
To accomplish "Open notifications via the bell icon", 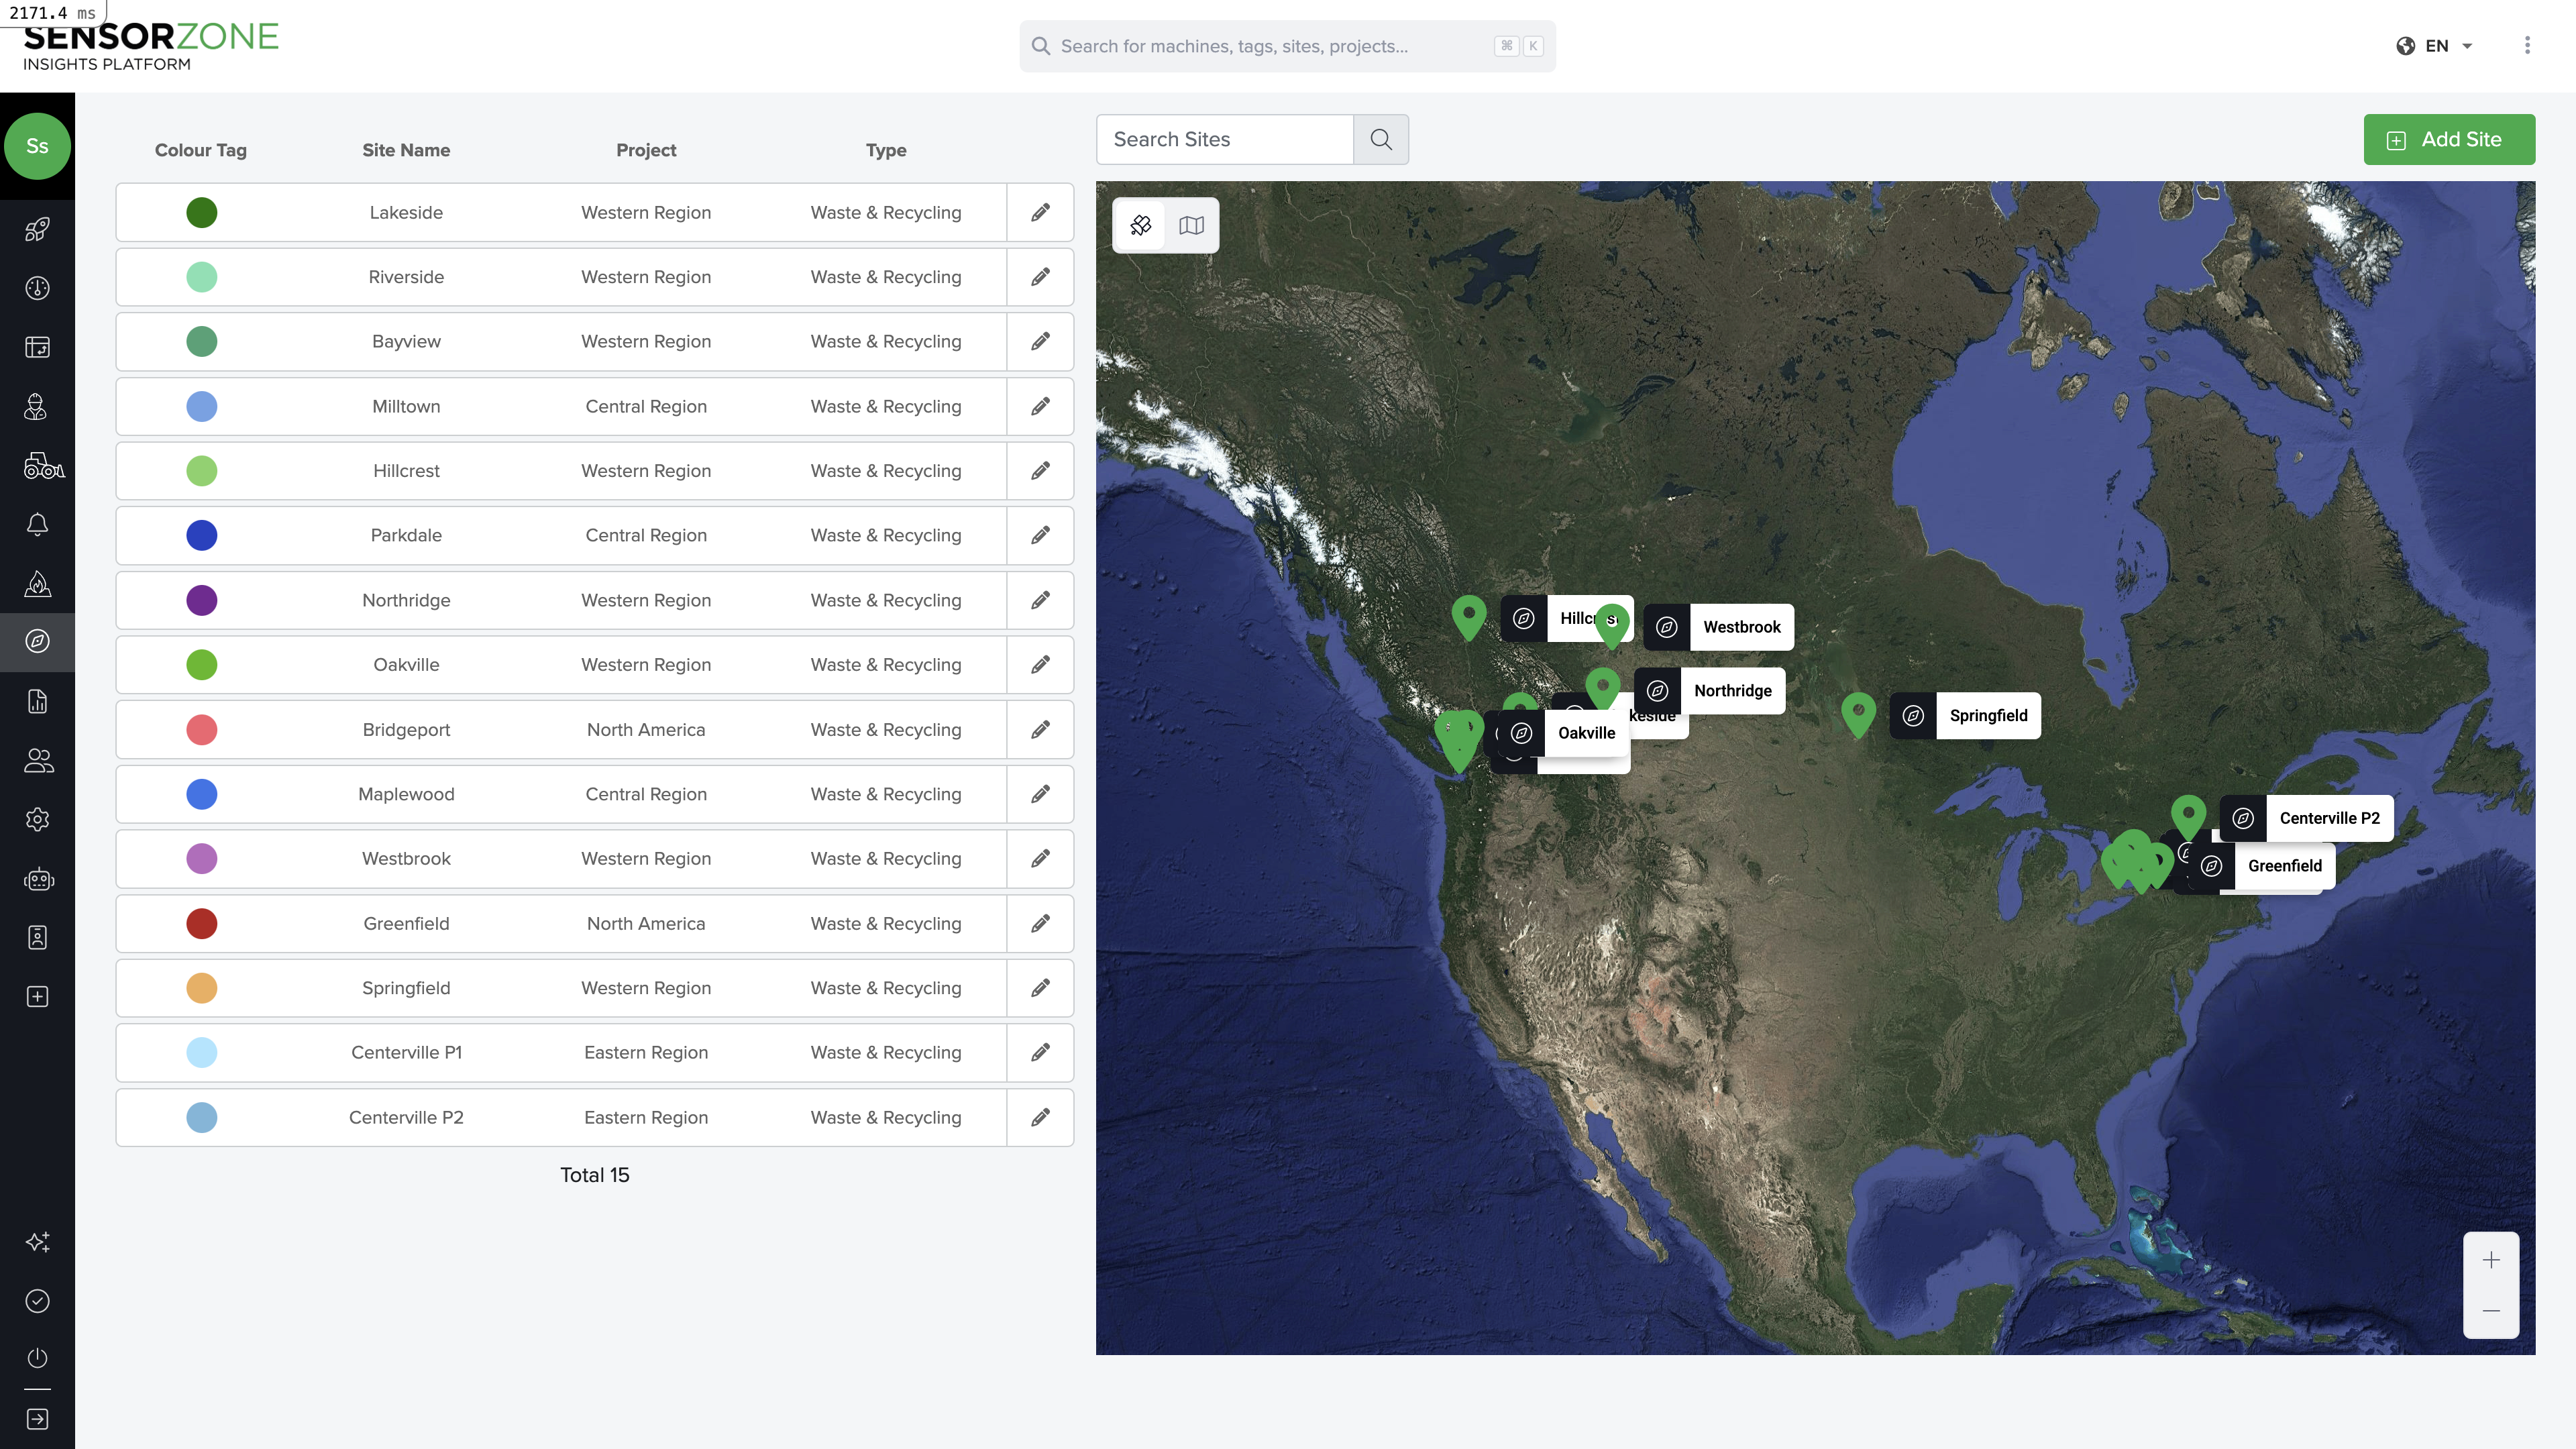I will pyautogui.click(x=37, y=524).
